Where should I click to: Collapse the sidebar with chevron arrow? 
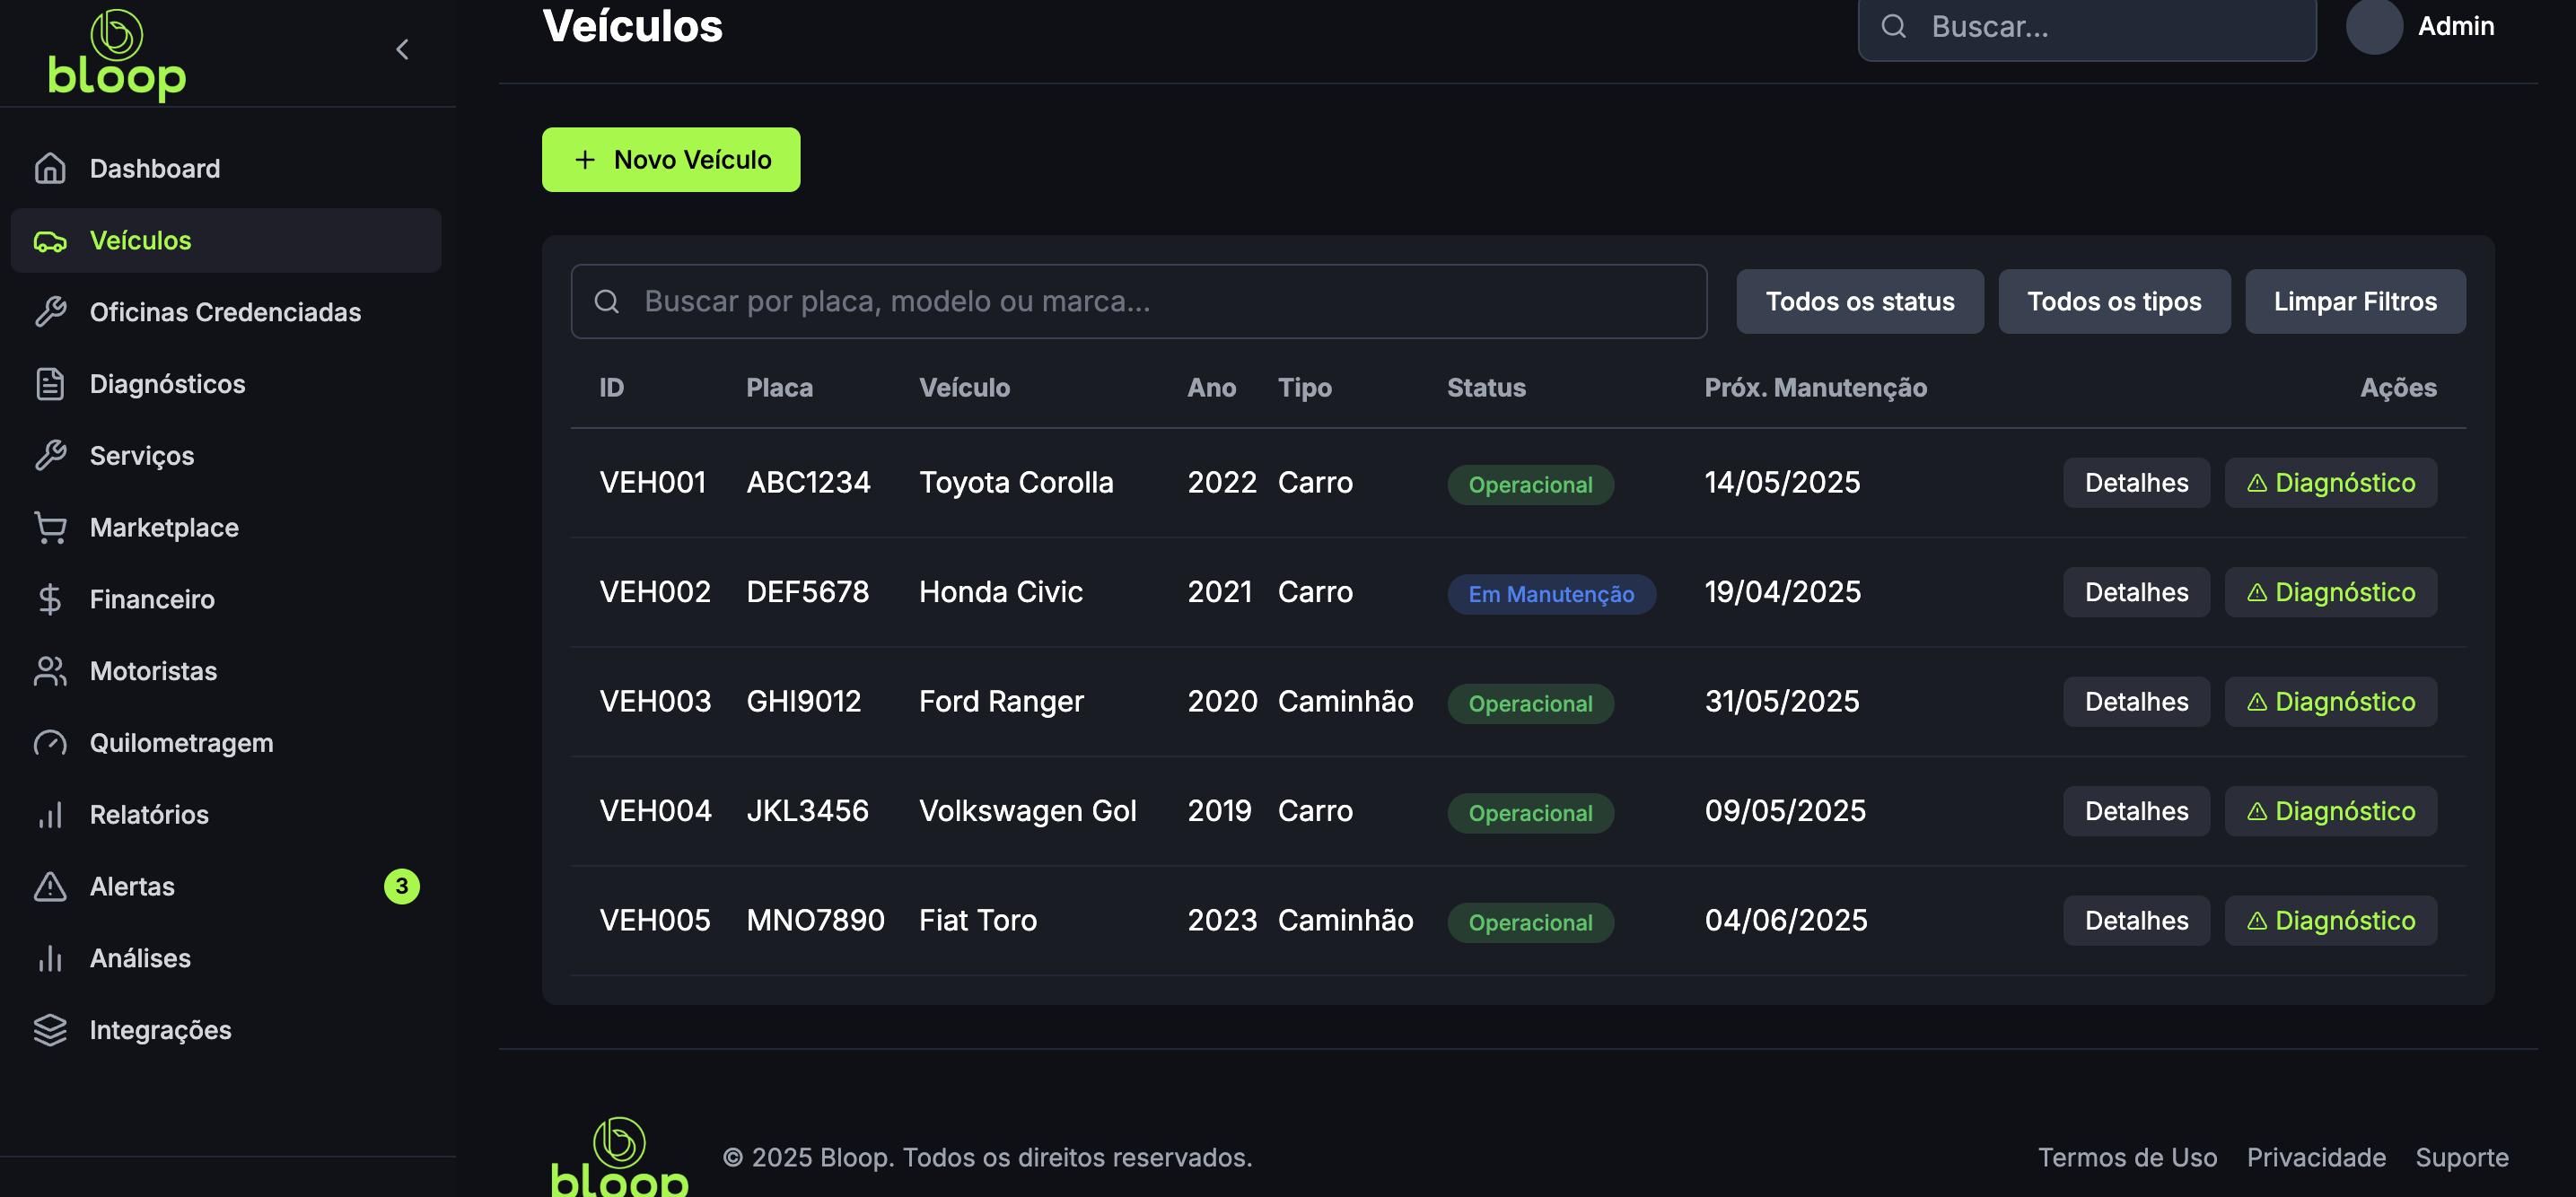pos(402,49)
